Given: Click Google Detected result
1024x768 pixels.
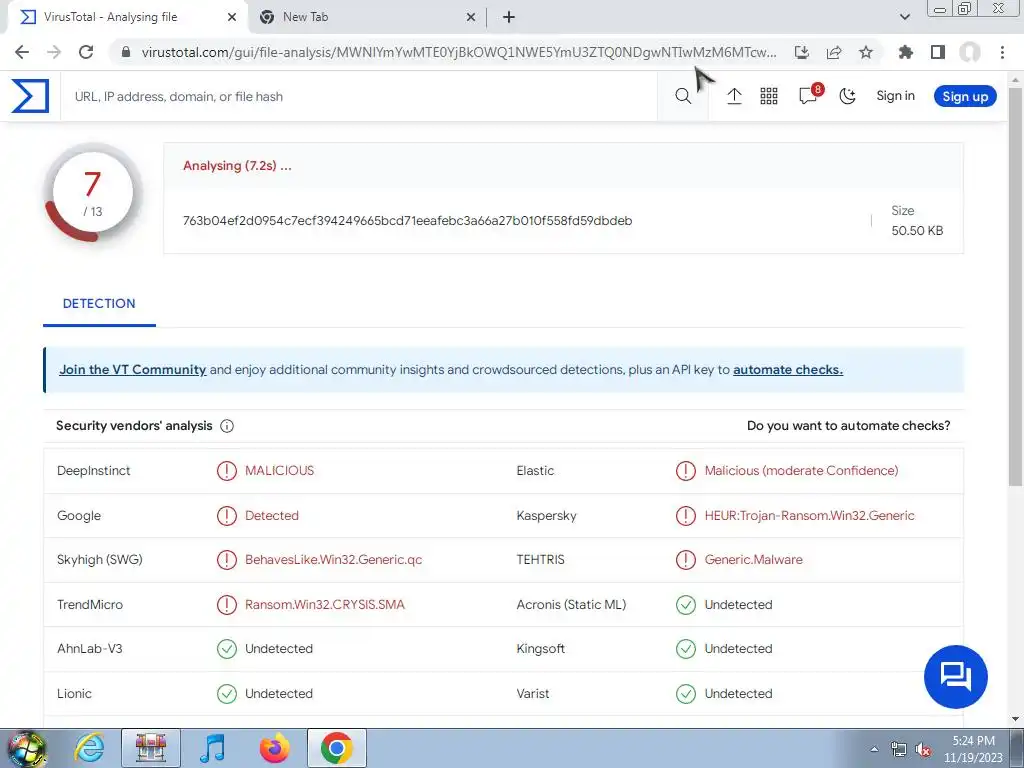Looking at the screenshot, I should point(272,516).
